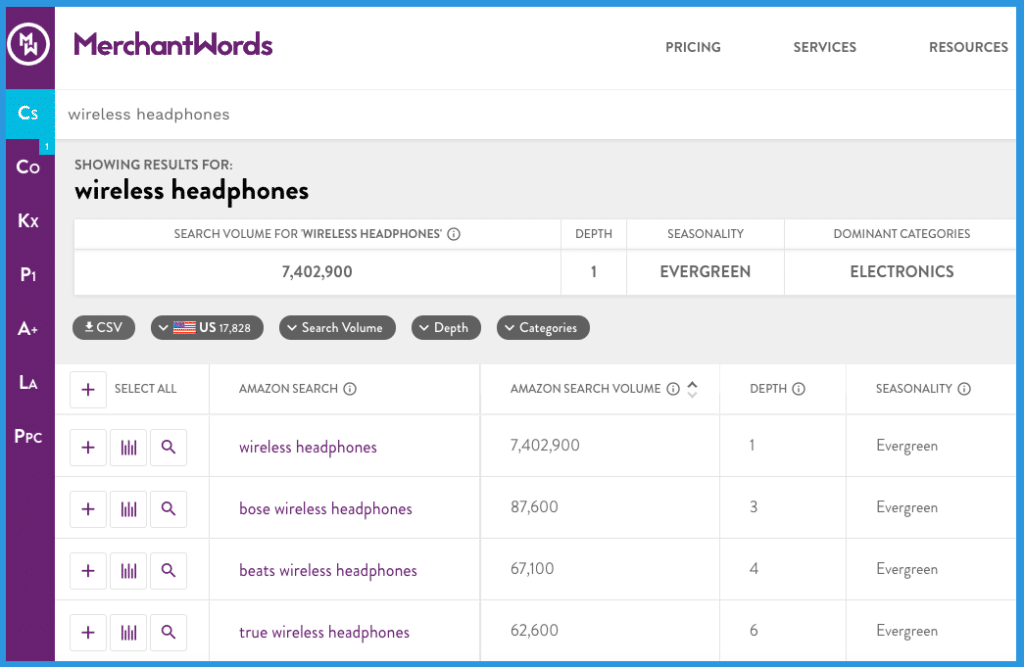Image resolution: width=1024 pixels, height=667 pixels.
Task: Open the P1 sidebar tool
Action: tap(28, 274)
